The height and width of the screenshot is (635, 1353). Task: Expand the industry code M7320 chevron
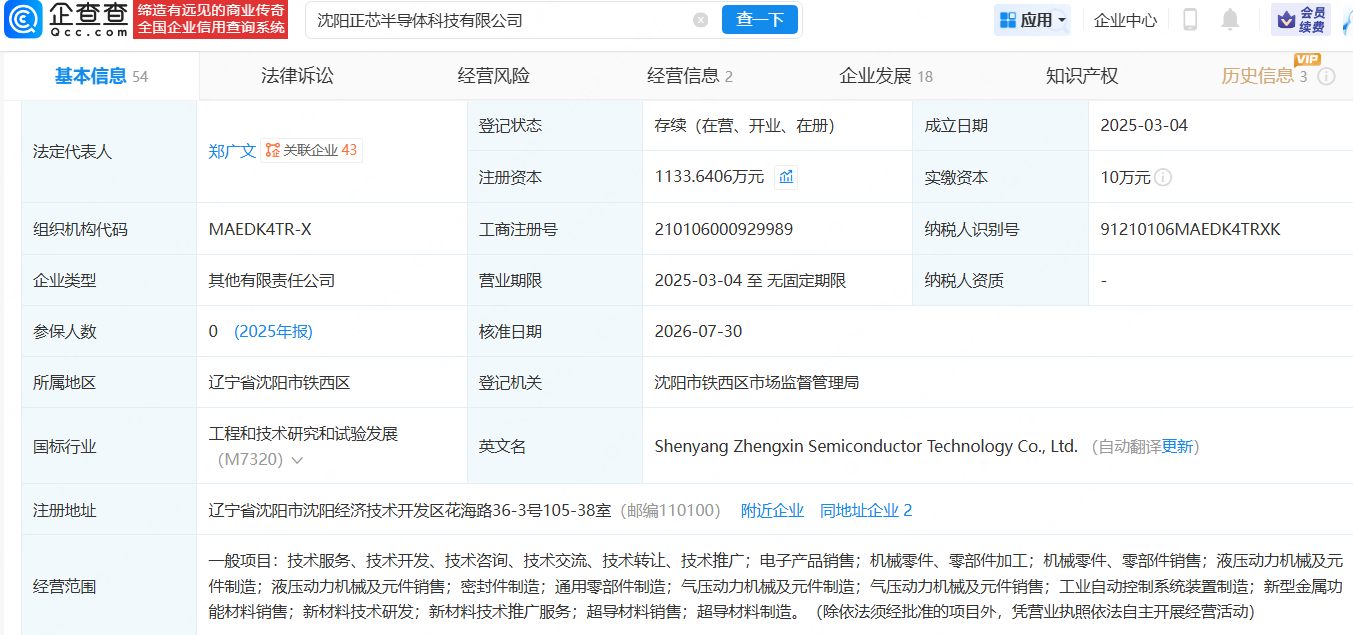pos(297,460)
